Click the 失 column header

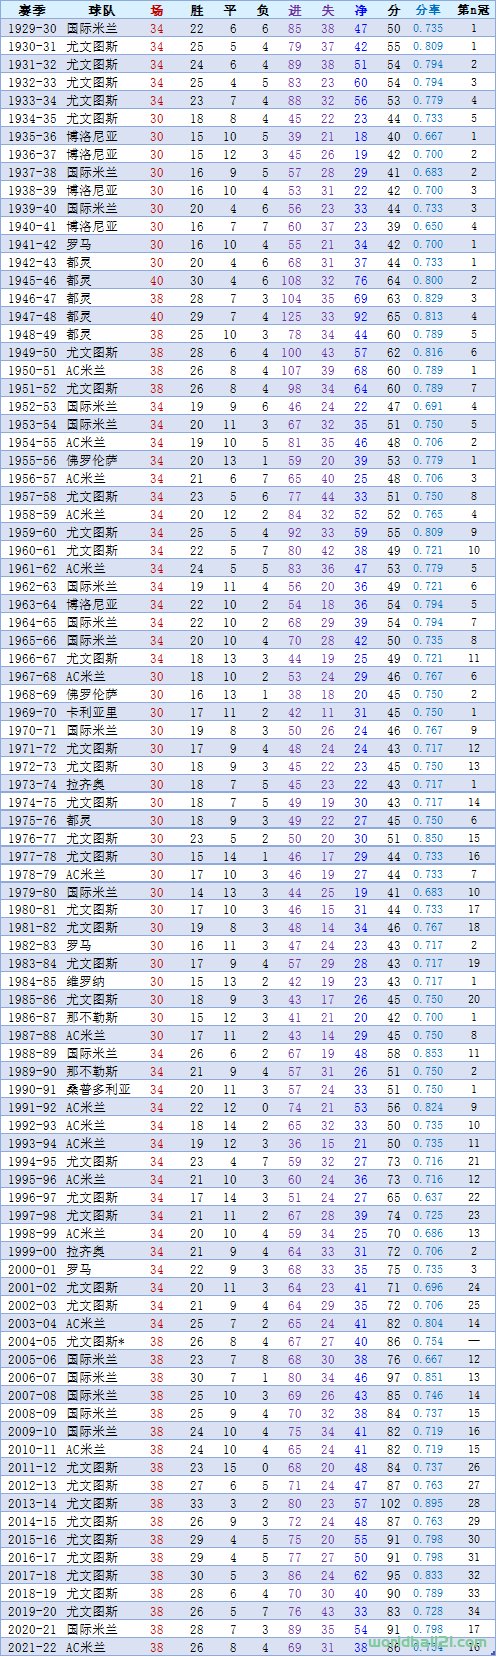click(x=328, y=10)
